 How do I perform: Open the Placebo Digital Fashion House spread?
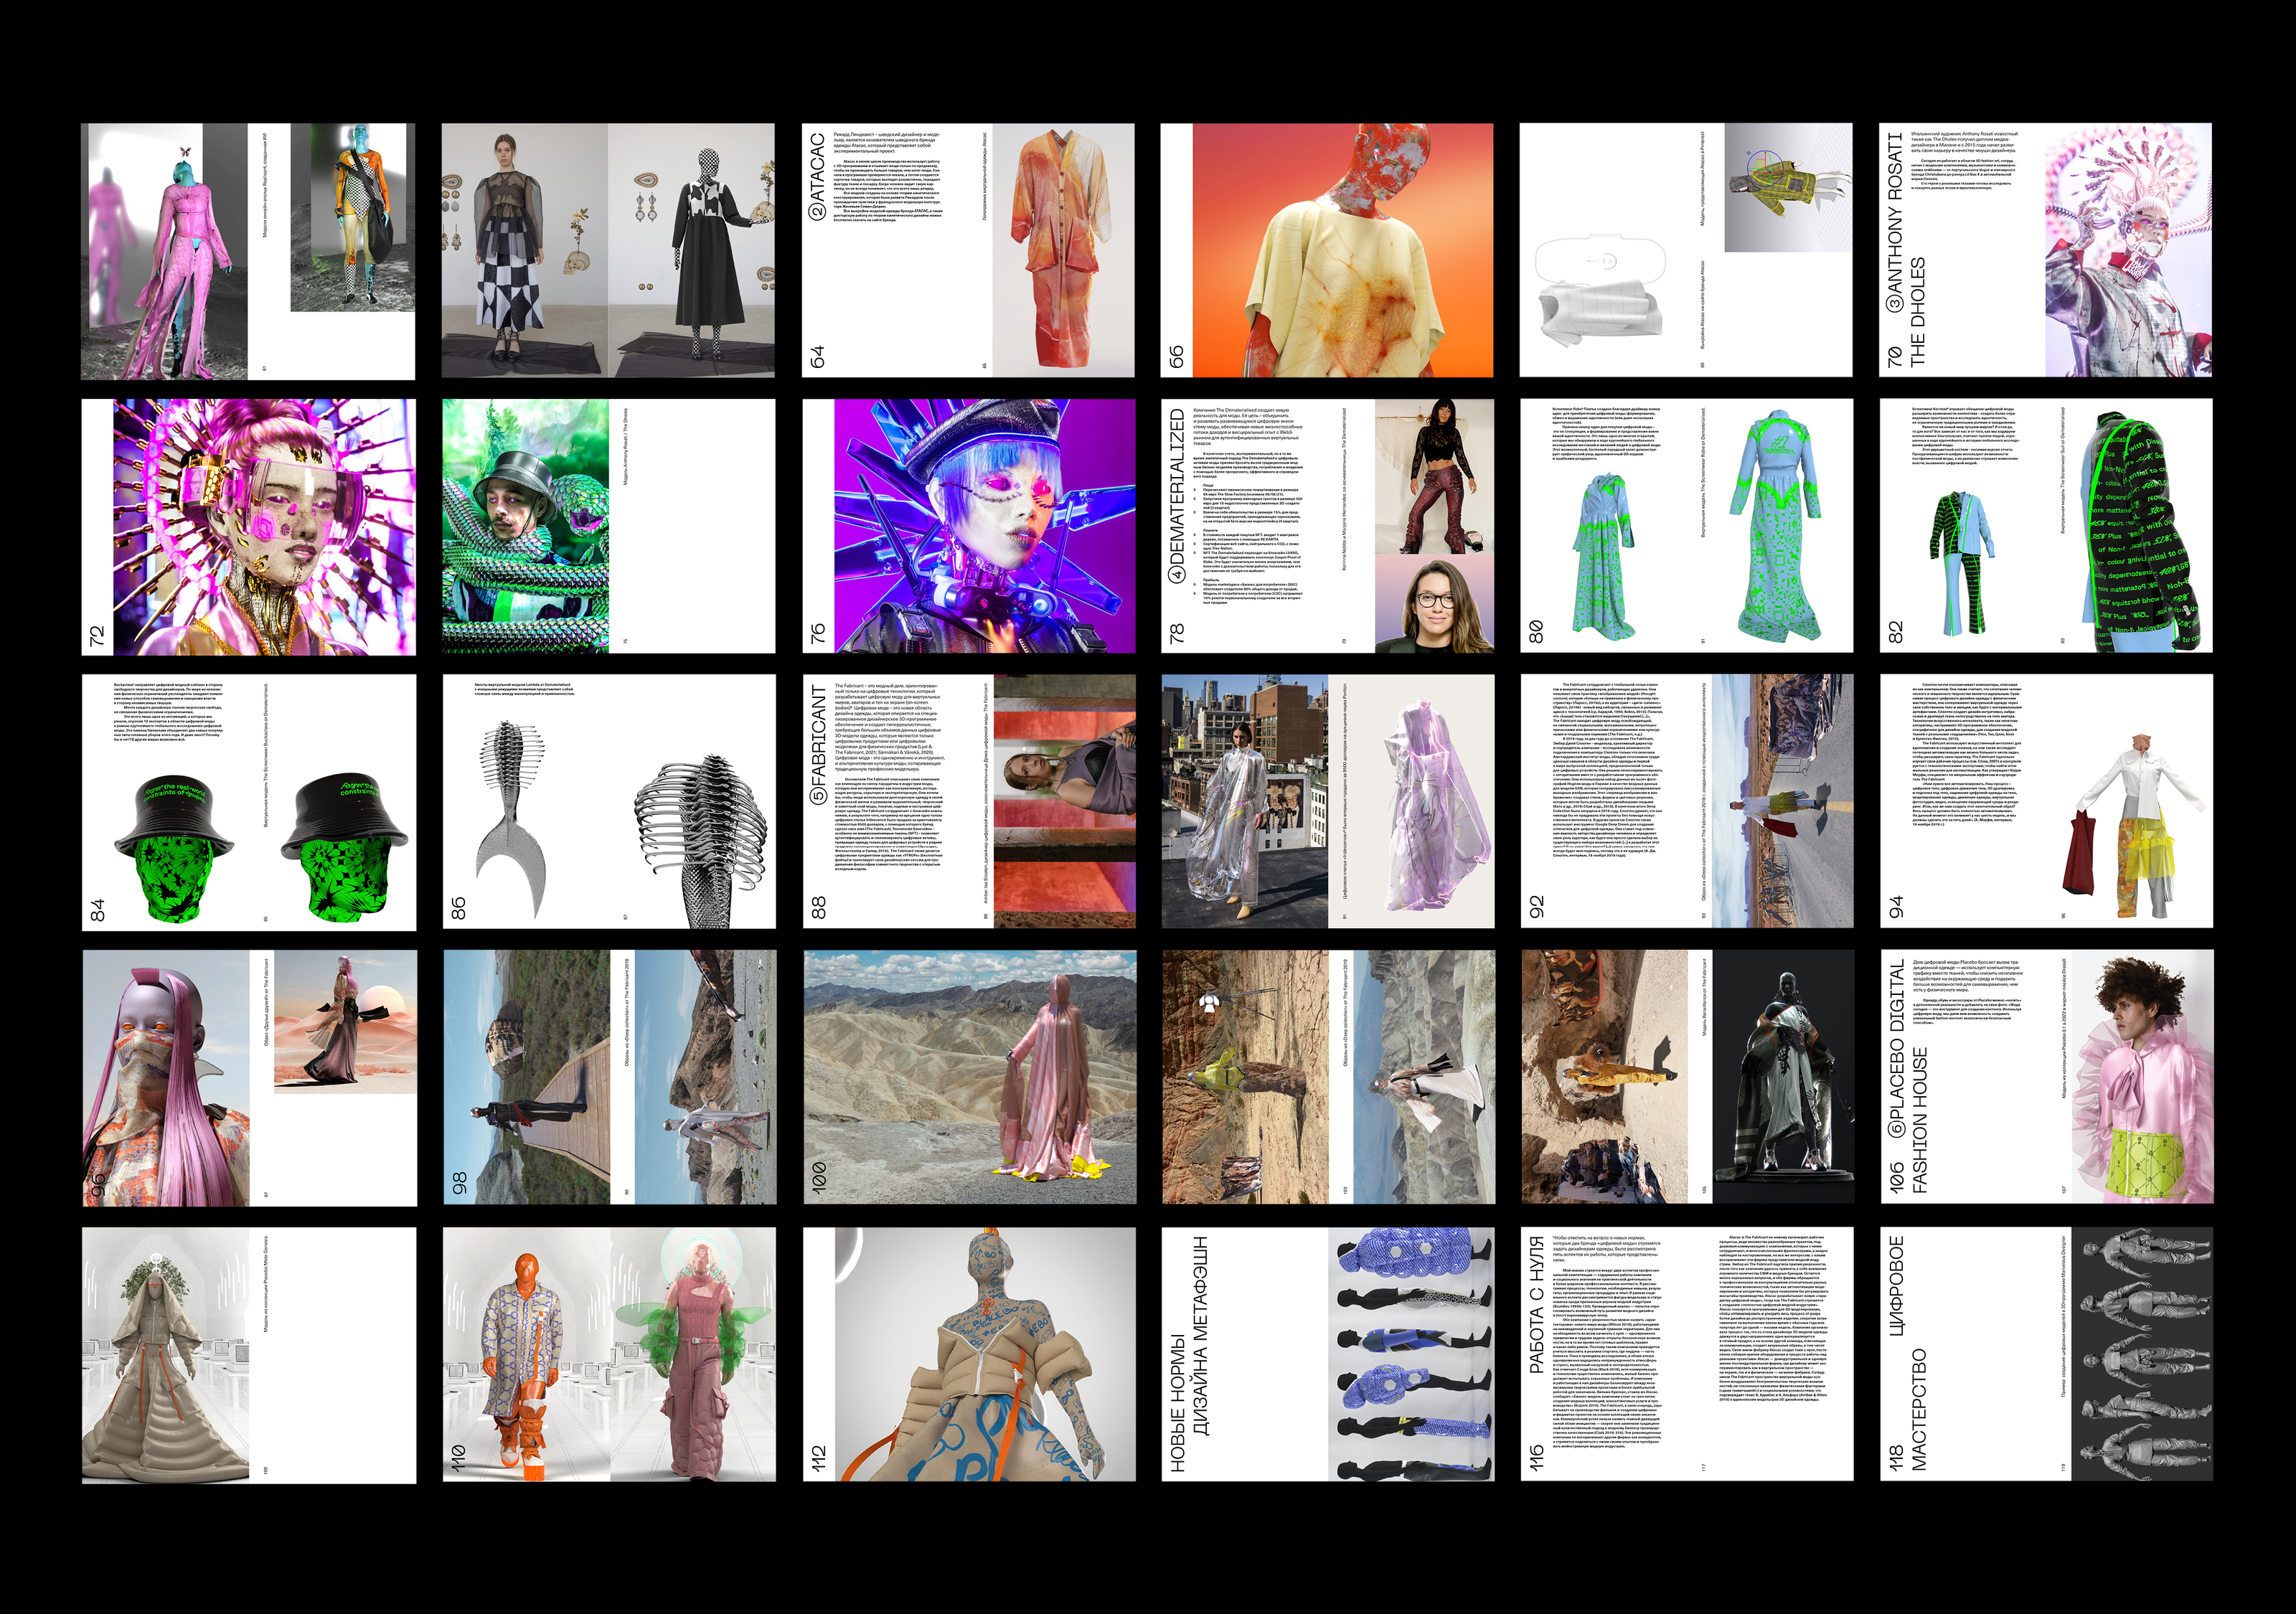coord(2045,1078)
